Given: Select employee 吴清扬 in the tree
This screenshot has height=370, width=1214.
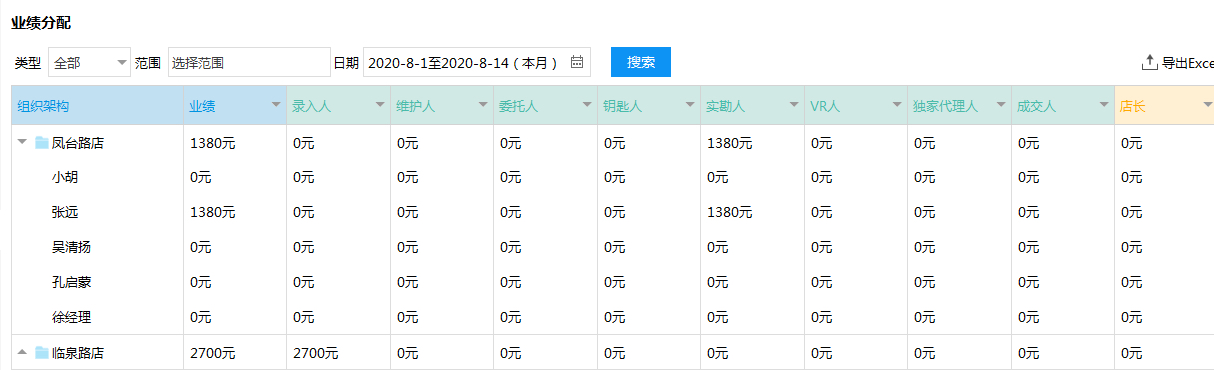Looking at the screenshot, I should [72, 247].
